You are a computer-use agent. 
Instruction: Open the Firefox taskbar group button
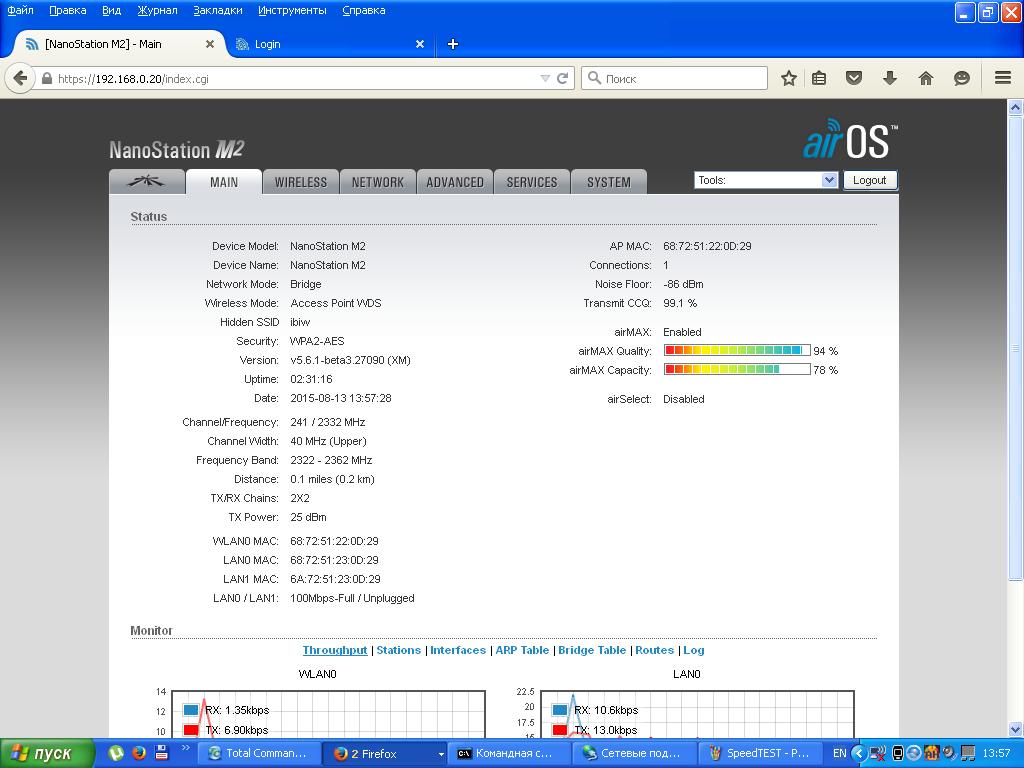pyautogui.click(x=385, y=754)
